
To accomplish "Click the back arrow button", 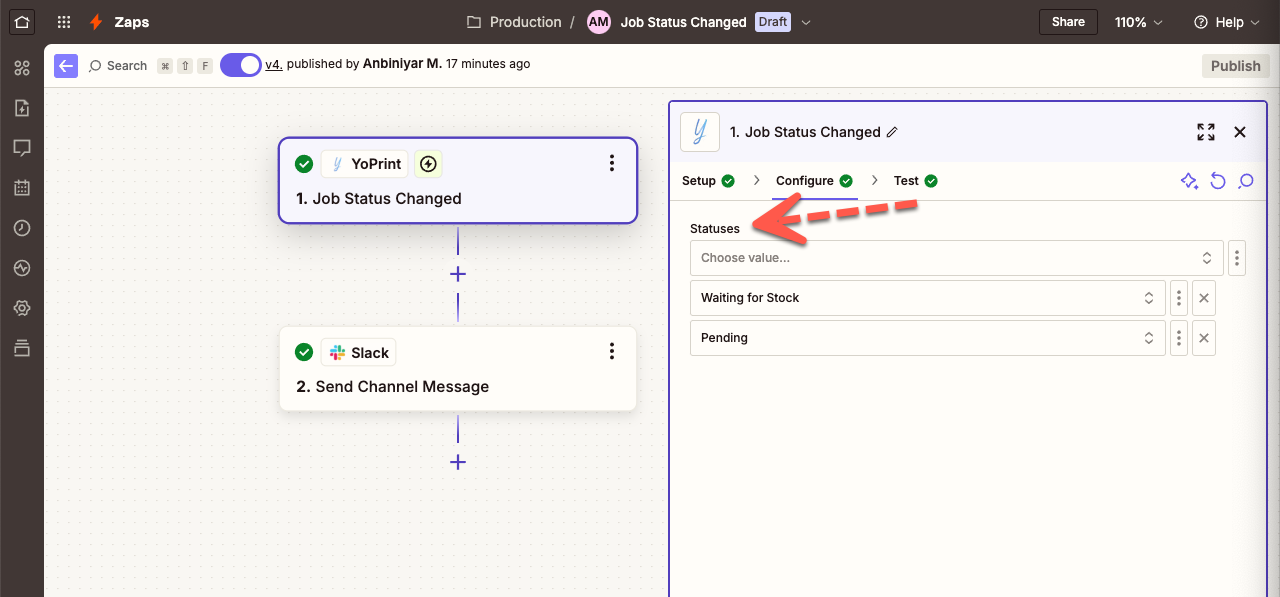I will click(x=66, y=66).
